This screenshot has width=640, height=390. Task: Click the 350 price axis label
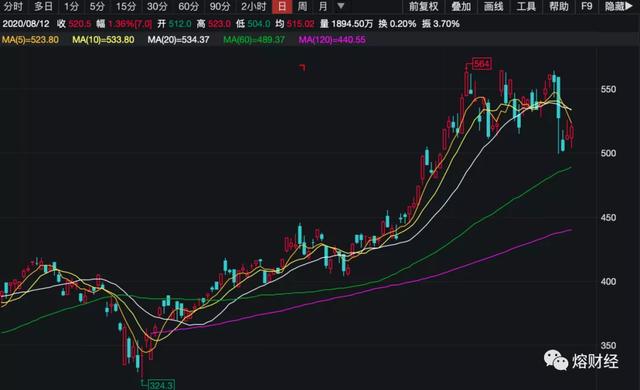[x=608, y=346]
